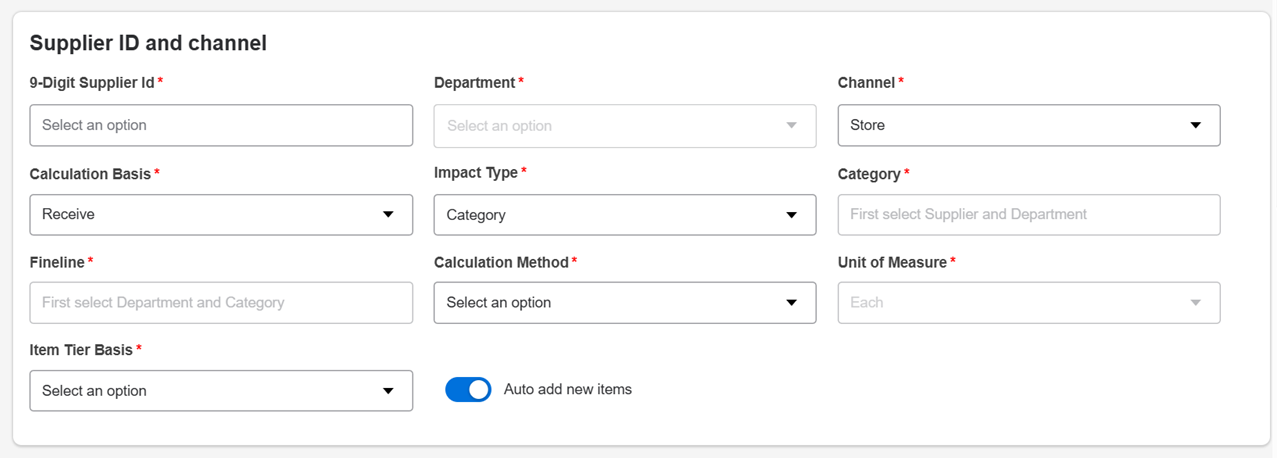The image size is (1277, 458).
Task: Click the Impact Type dropdown arrow icon
Action: pos(792,215)
